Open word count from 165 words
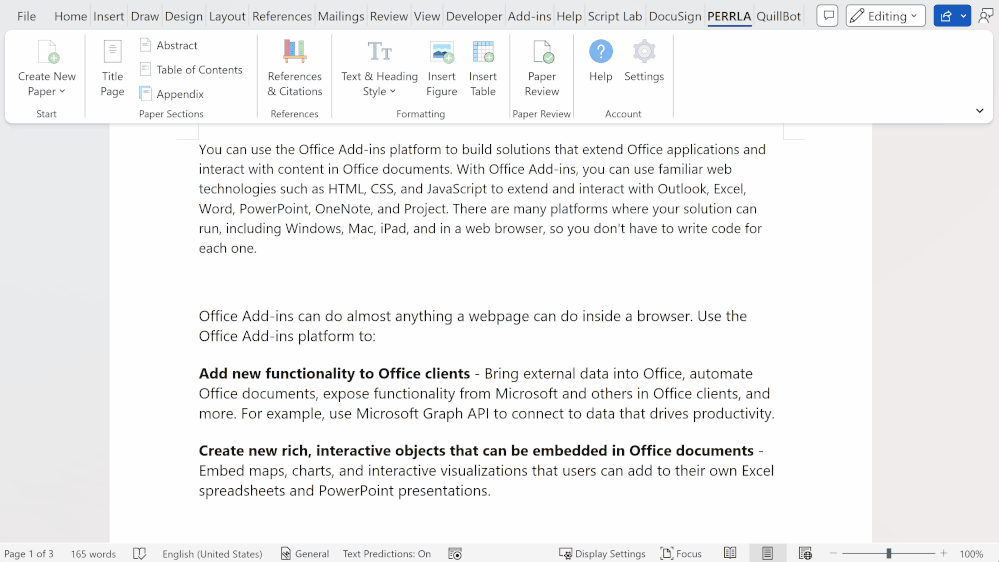 click(x=93, y=554)
